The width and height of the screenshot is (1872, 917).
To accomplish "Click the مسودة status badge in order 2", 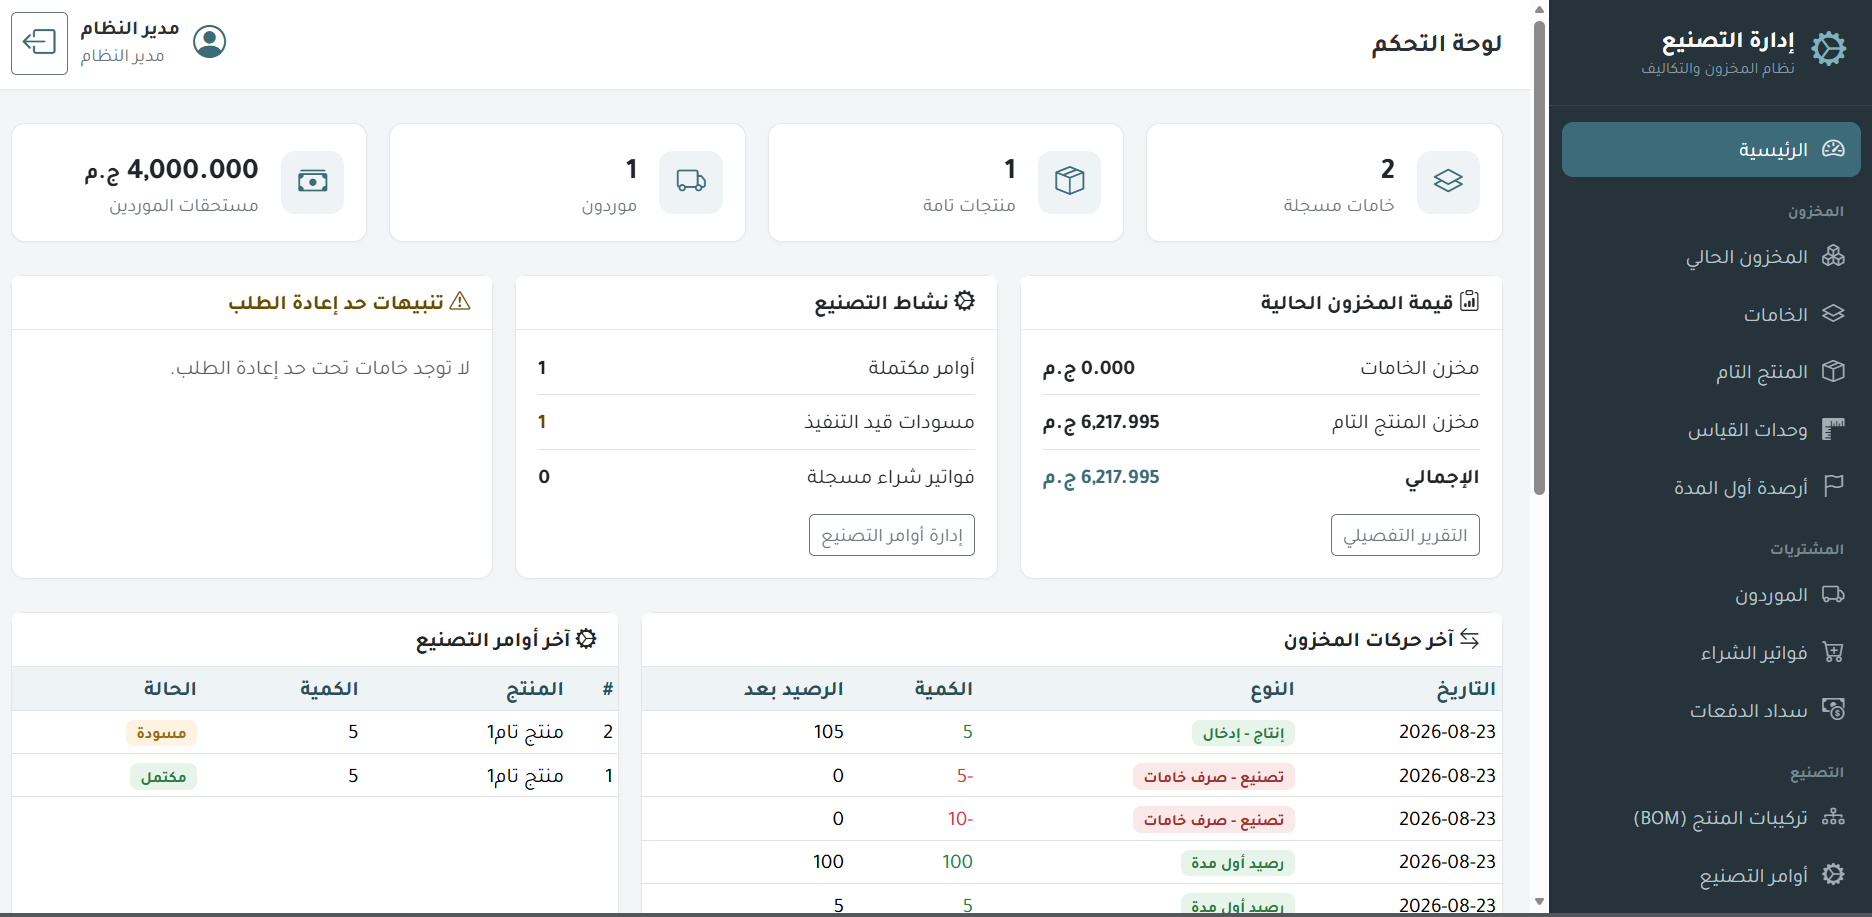I will 162,733.
